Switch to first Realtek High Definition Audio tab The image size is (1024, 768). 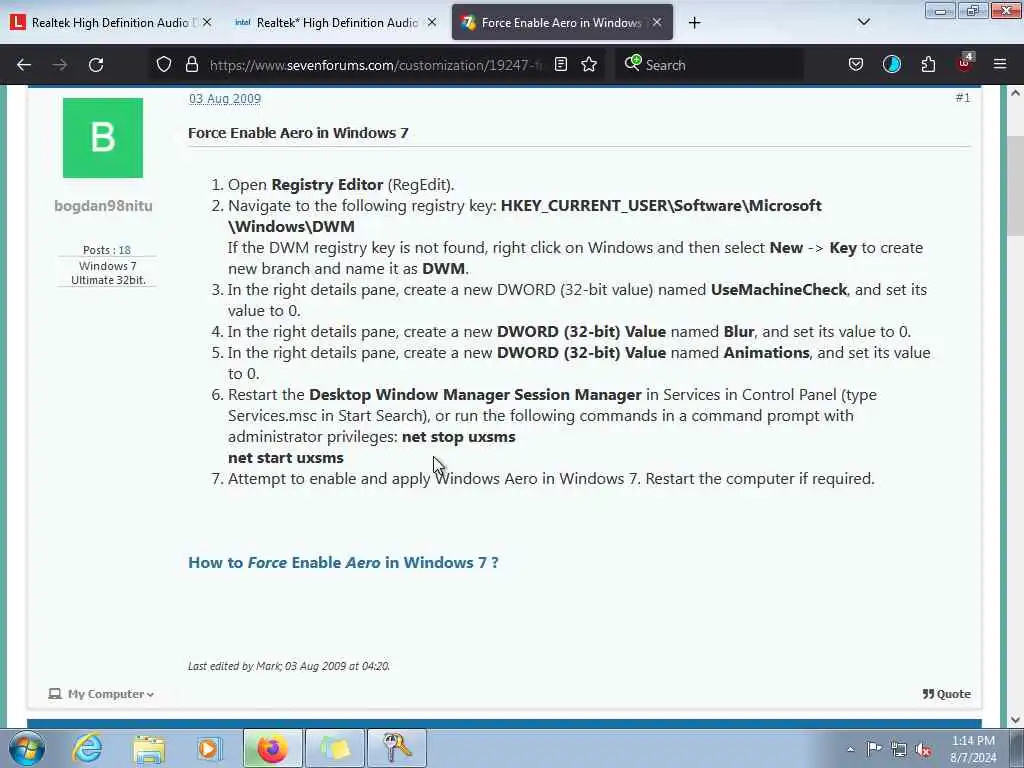point(112,22)
